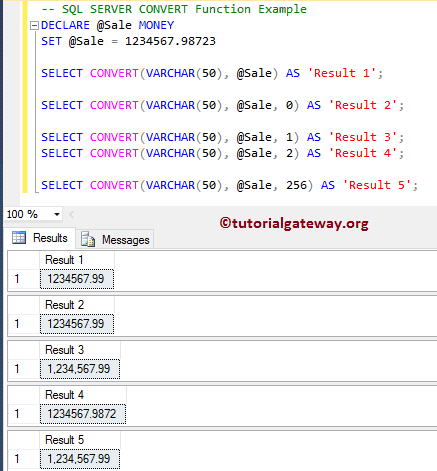Collapse the DECLARE code block outline
The width and height of the screenshot is (437, 471).
tap(34, 26)
